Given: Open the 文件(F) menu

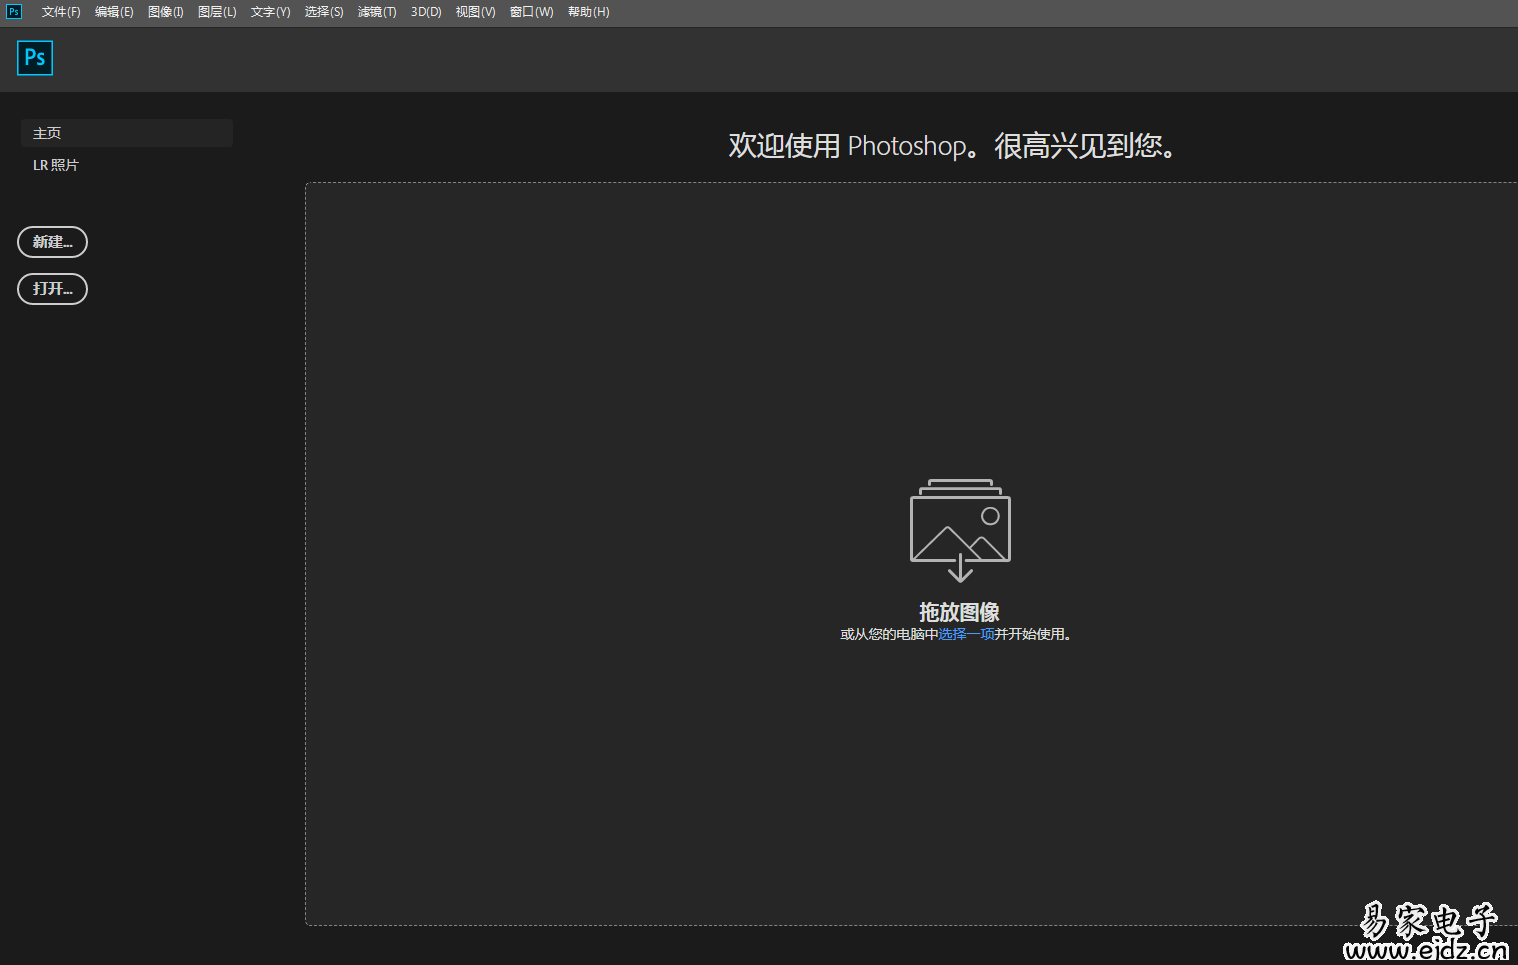Looking at the screenshot, I should click(x=61, y=12).
